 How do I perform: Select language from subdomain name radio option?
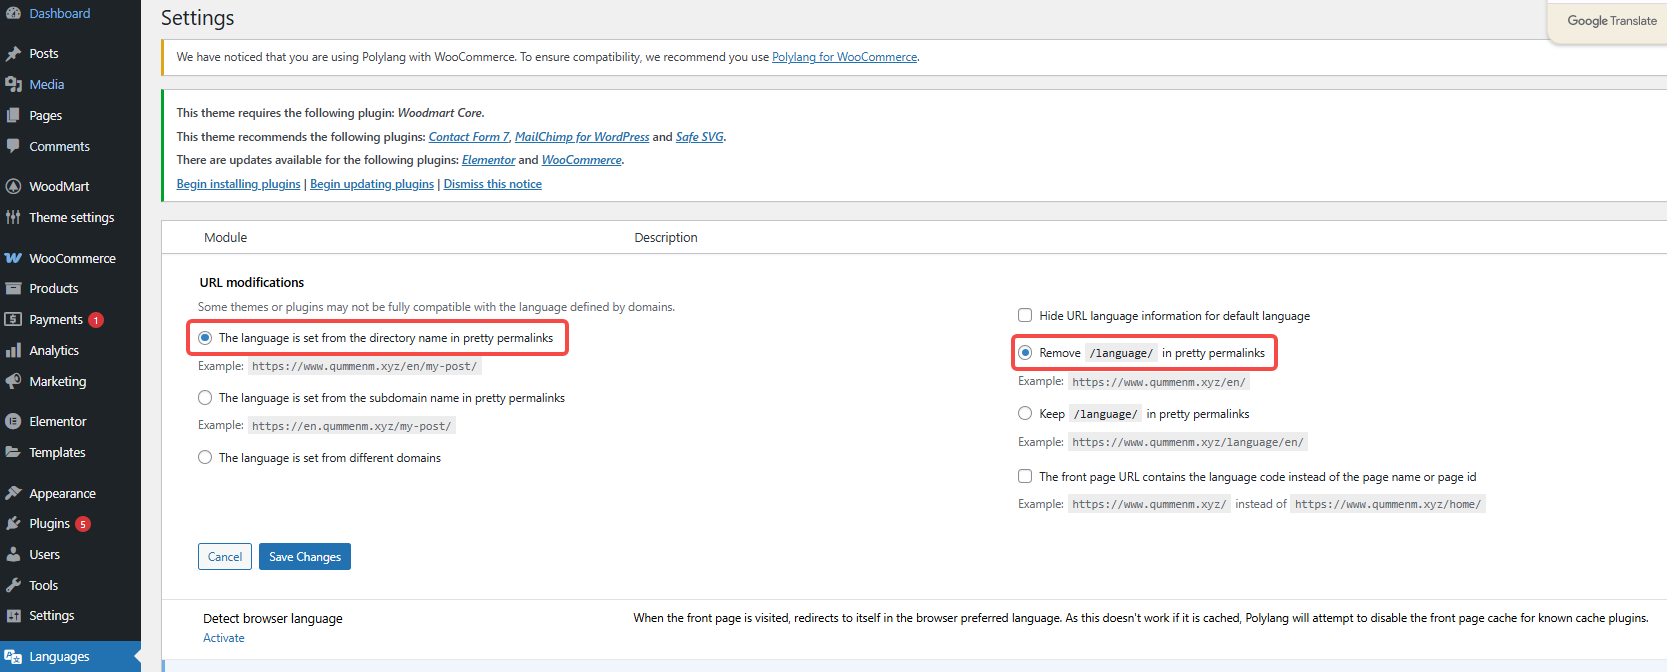[x=205, y=398]
